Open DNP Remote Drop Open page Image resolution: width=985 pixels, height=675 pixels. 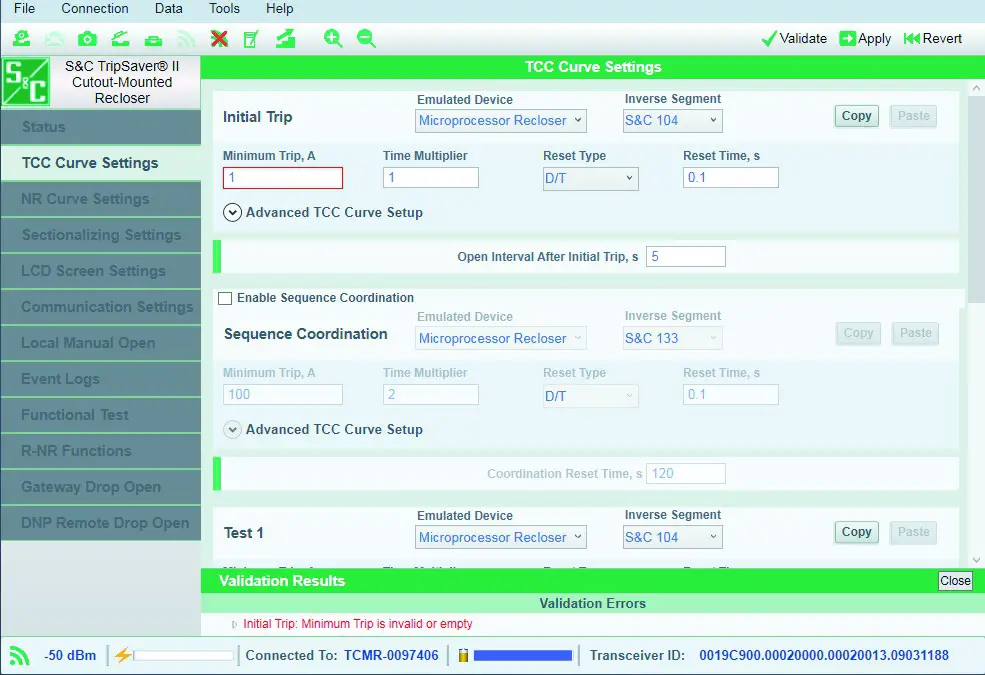tap(101, 523)
